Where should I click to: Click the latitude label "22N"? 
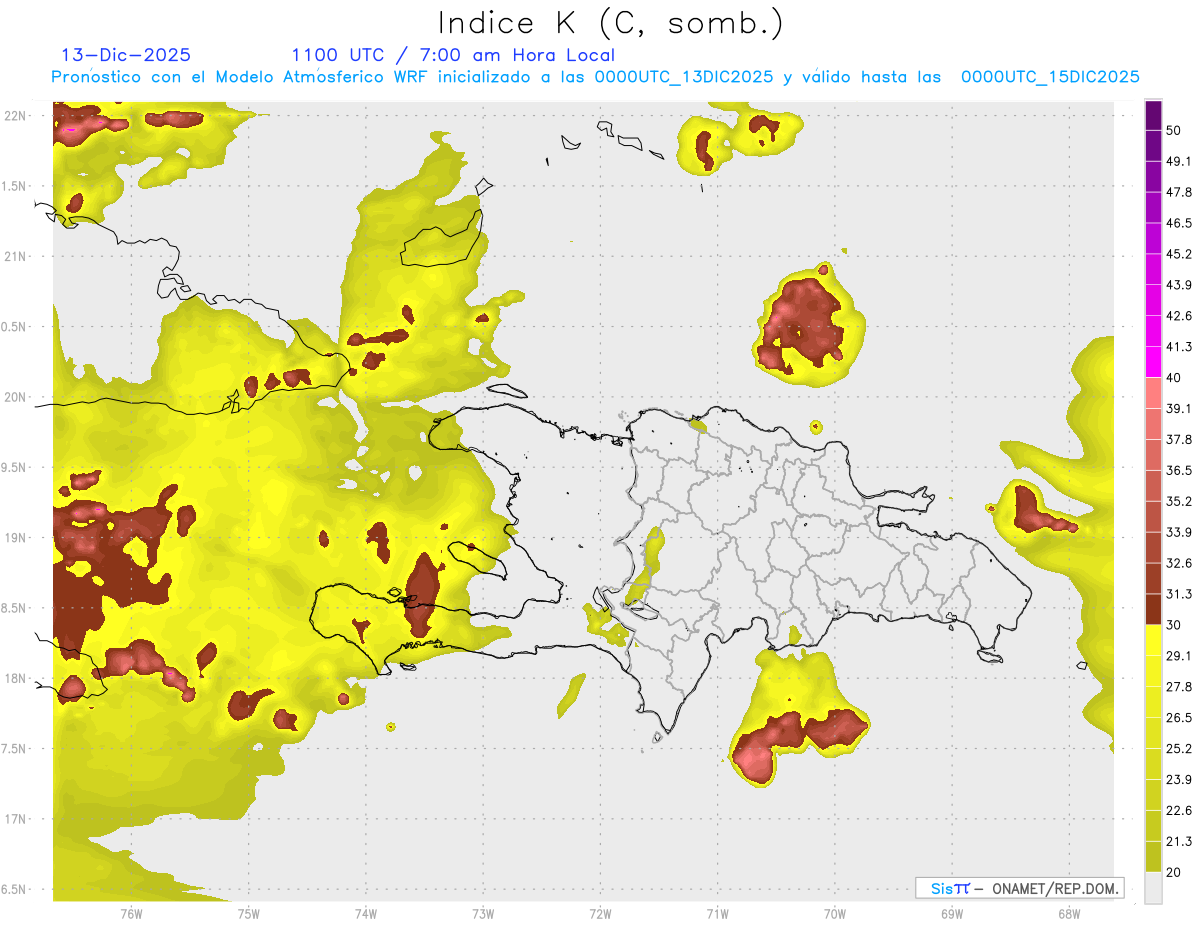pos(14,115)
